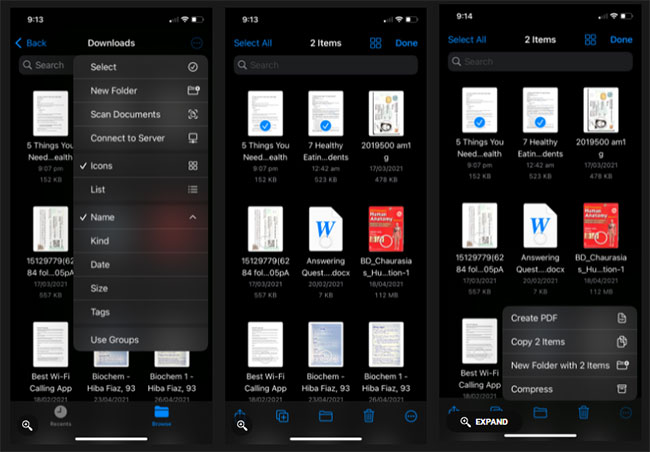Choose the List view option icon
Image resolution: width=650 pixels, height=452 pixels.
[x=193, y=190]
